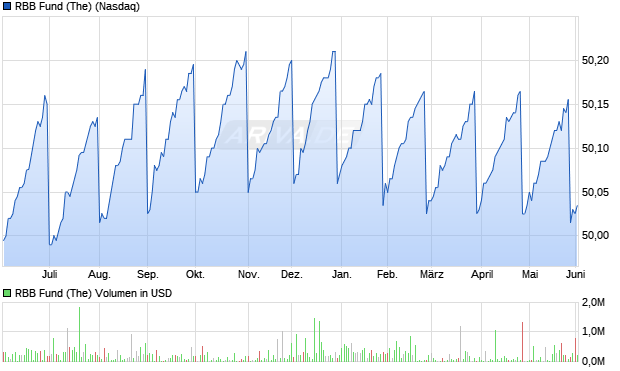
Task: Click the Okt. month label
Action: (195, 274)
